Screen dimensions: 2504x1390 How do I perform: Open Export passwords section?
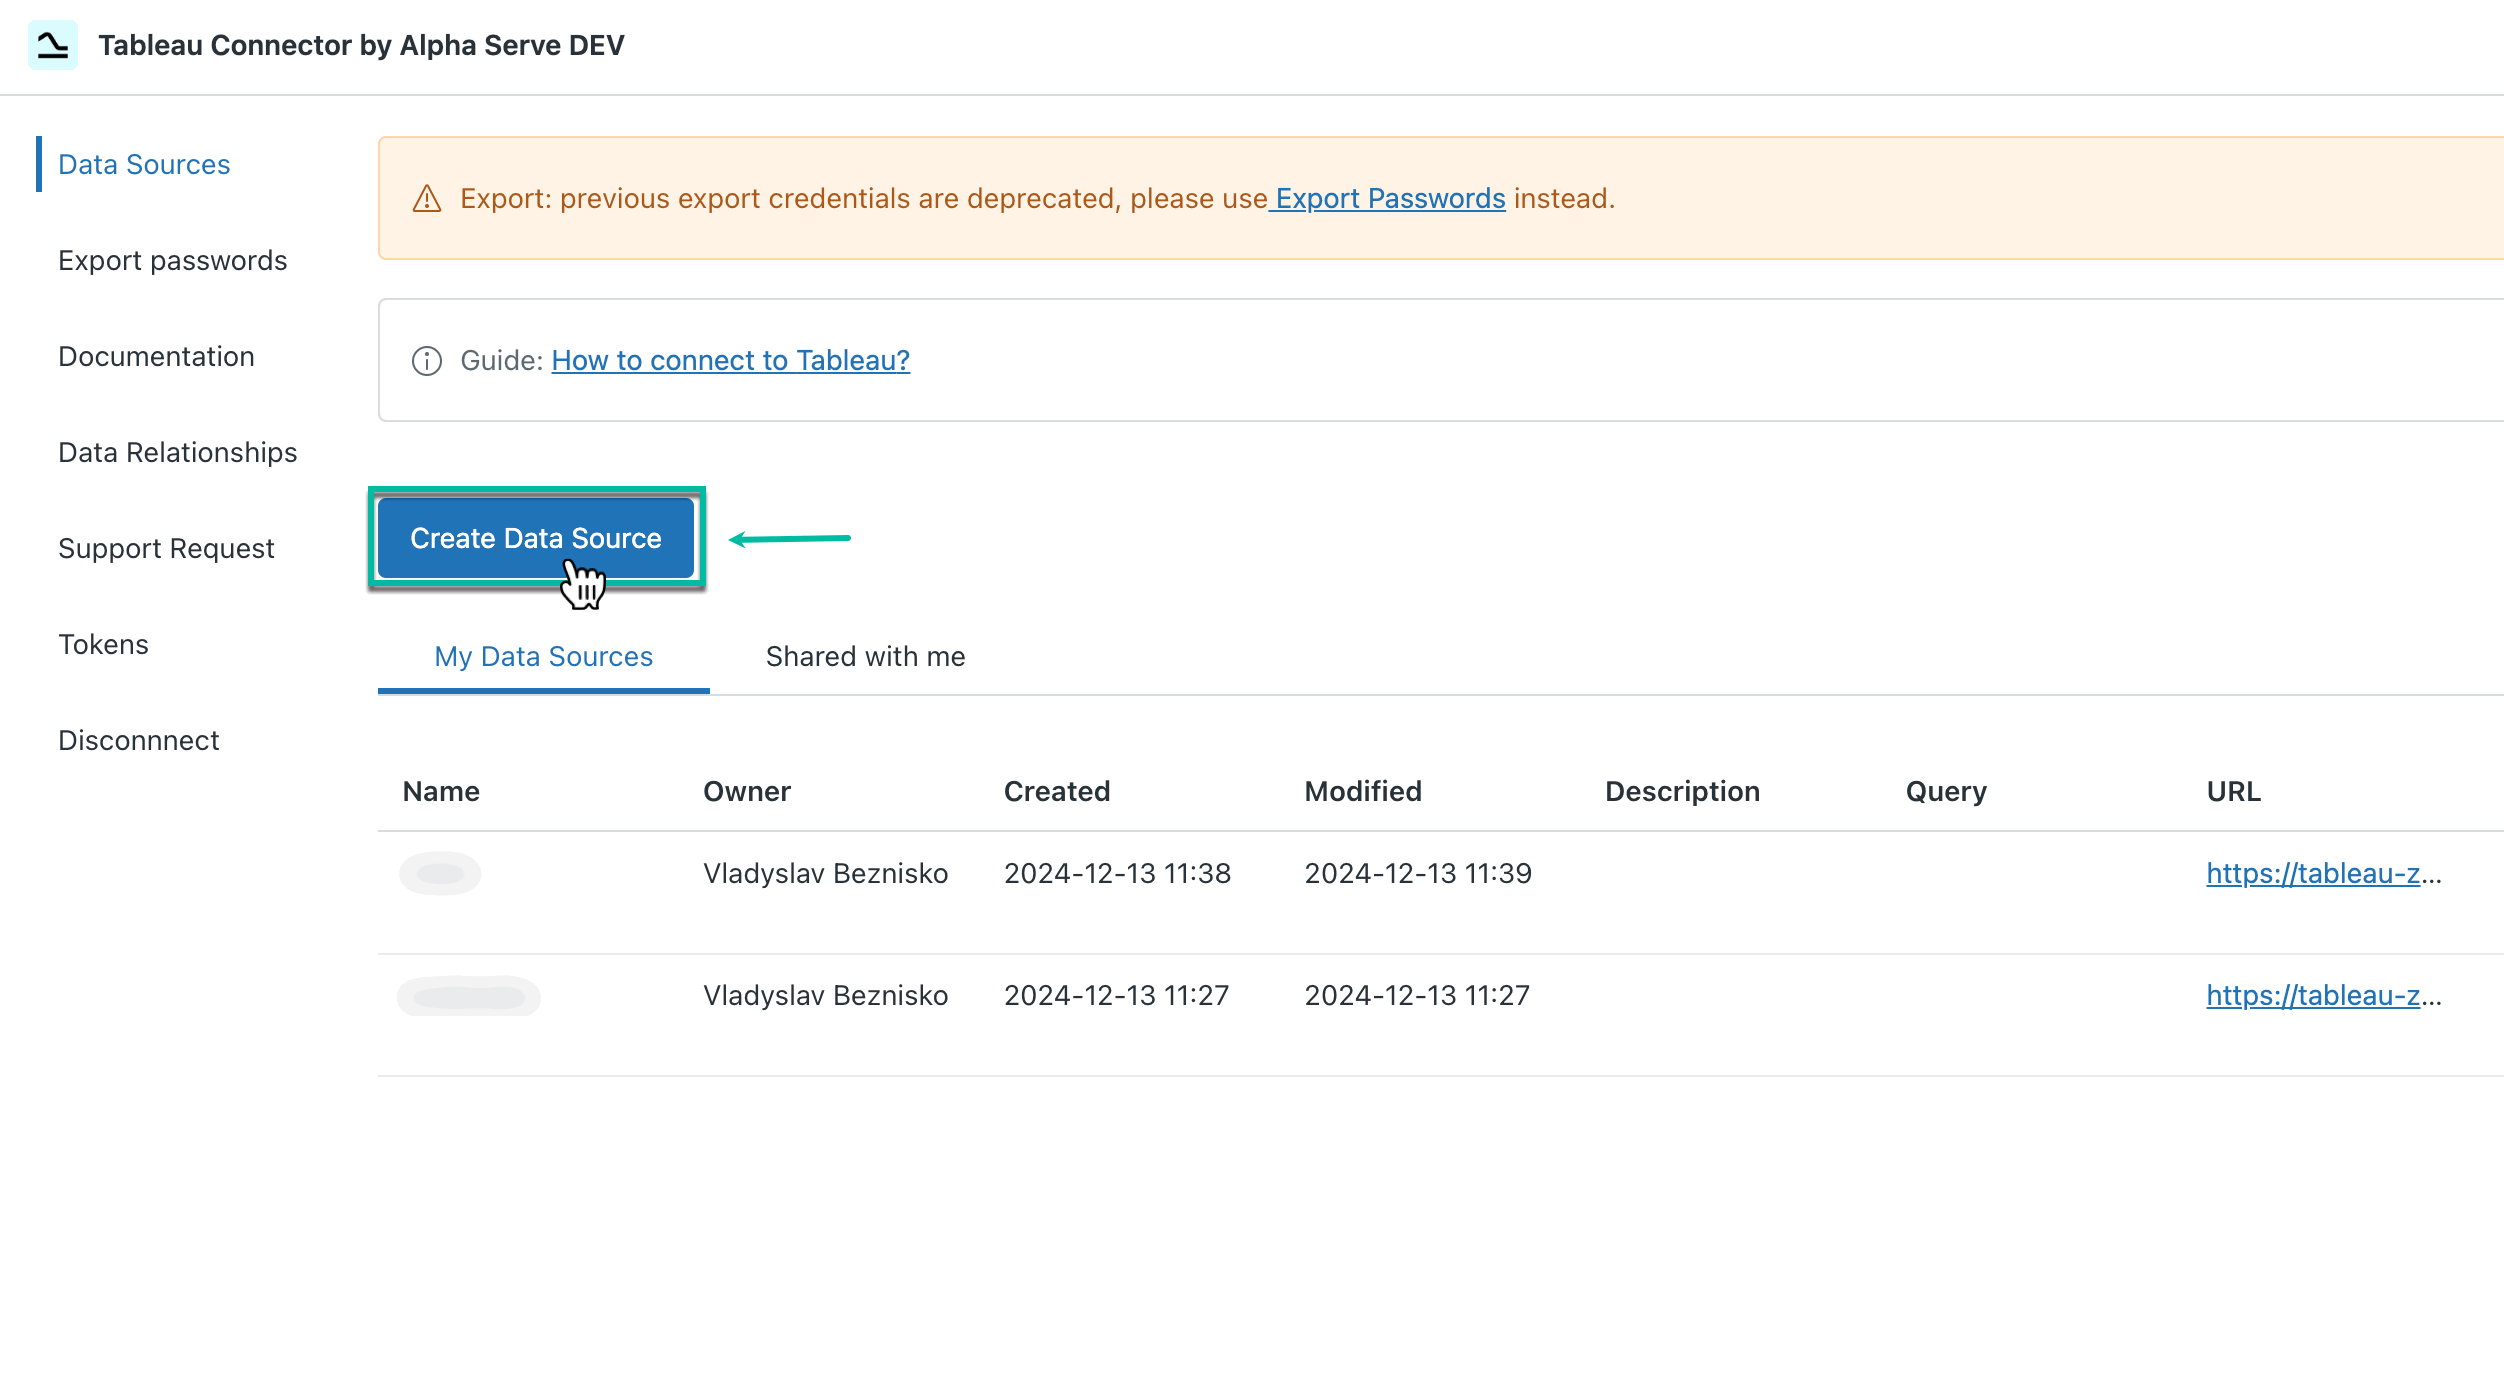pos(173,259)
